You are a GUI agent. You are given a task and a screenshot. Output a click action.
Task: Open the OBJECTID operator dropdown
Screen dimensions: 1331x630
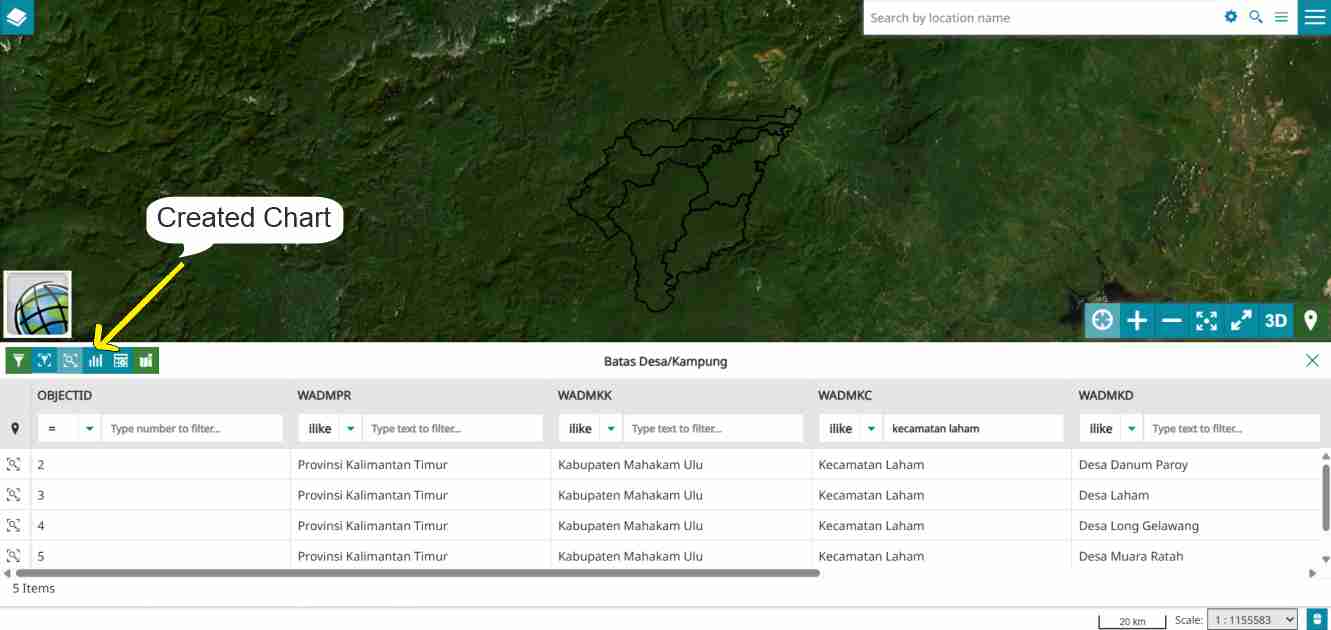click(x=90, y=429)
